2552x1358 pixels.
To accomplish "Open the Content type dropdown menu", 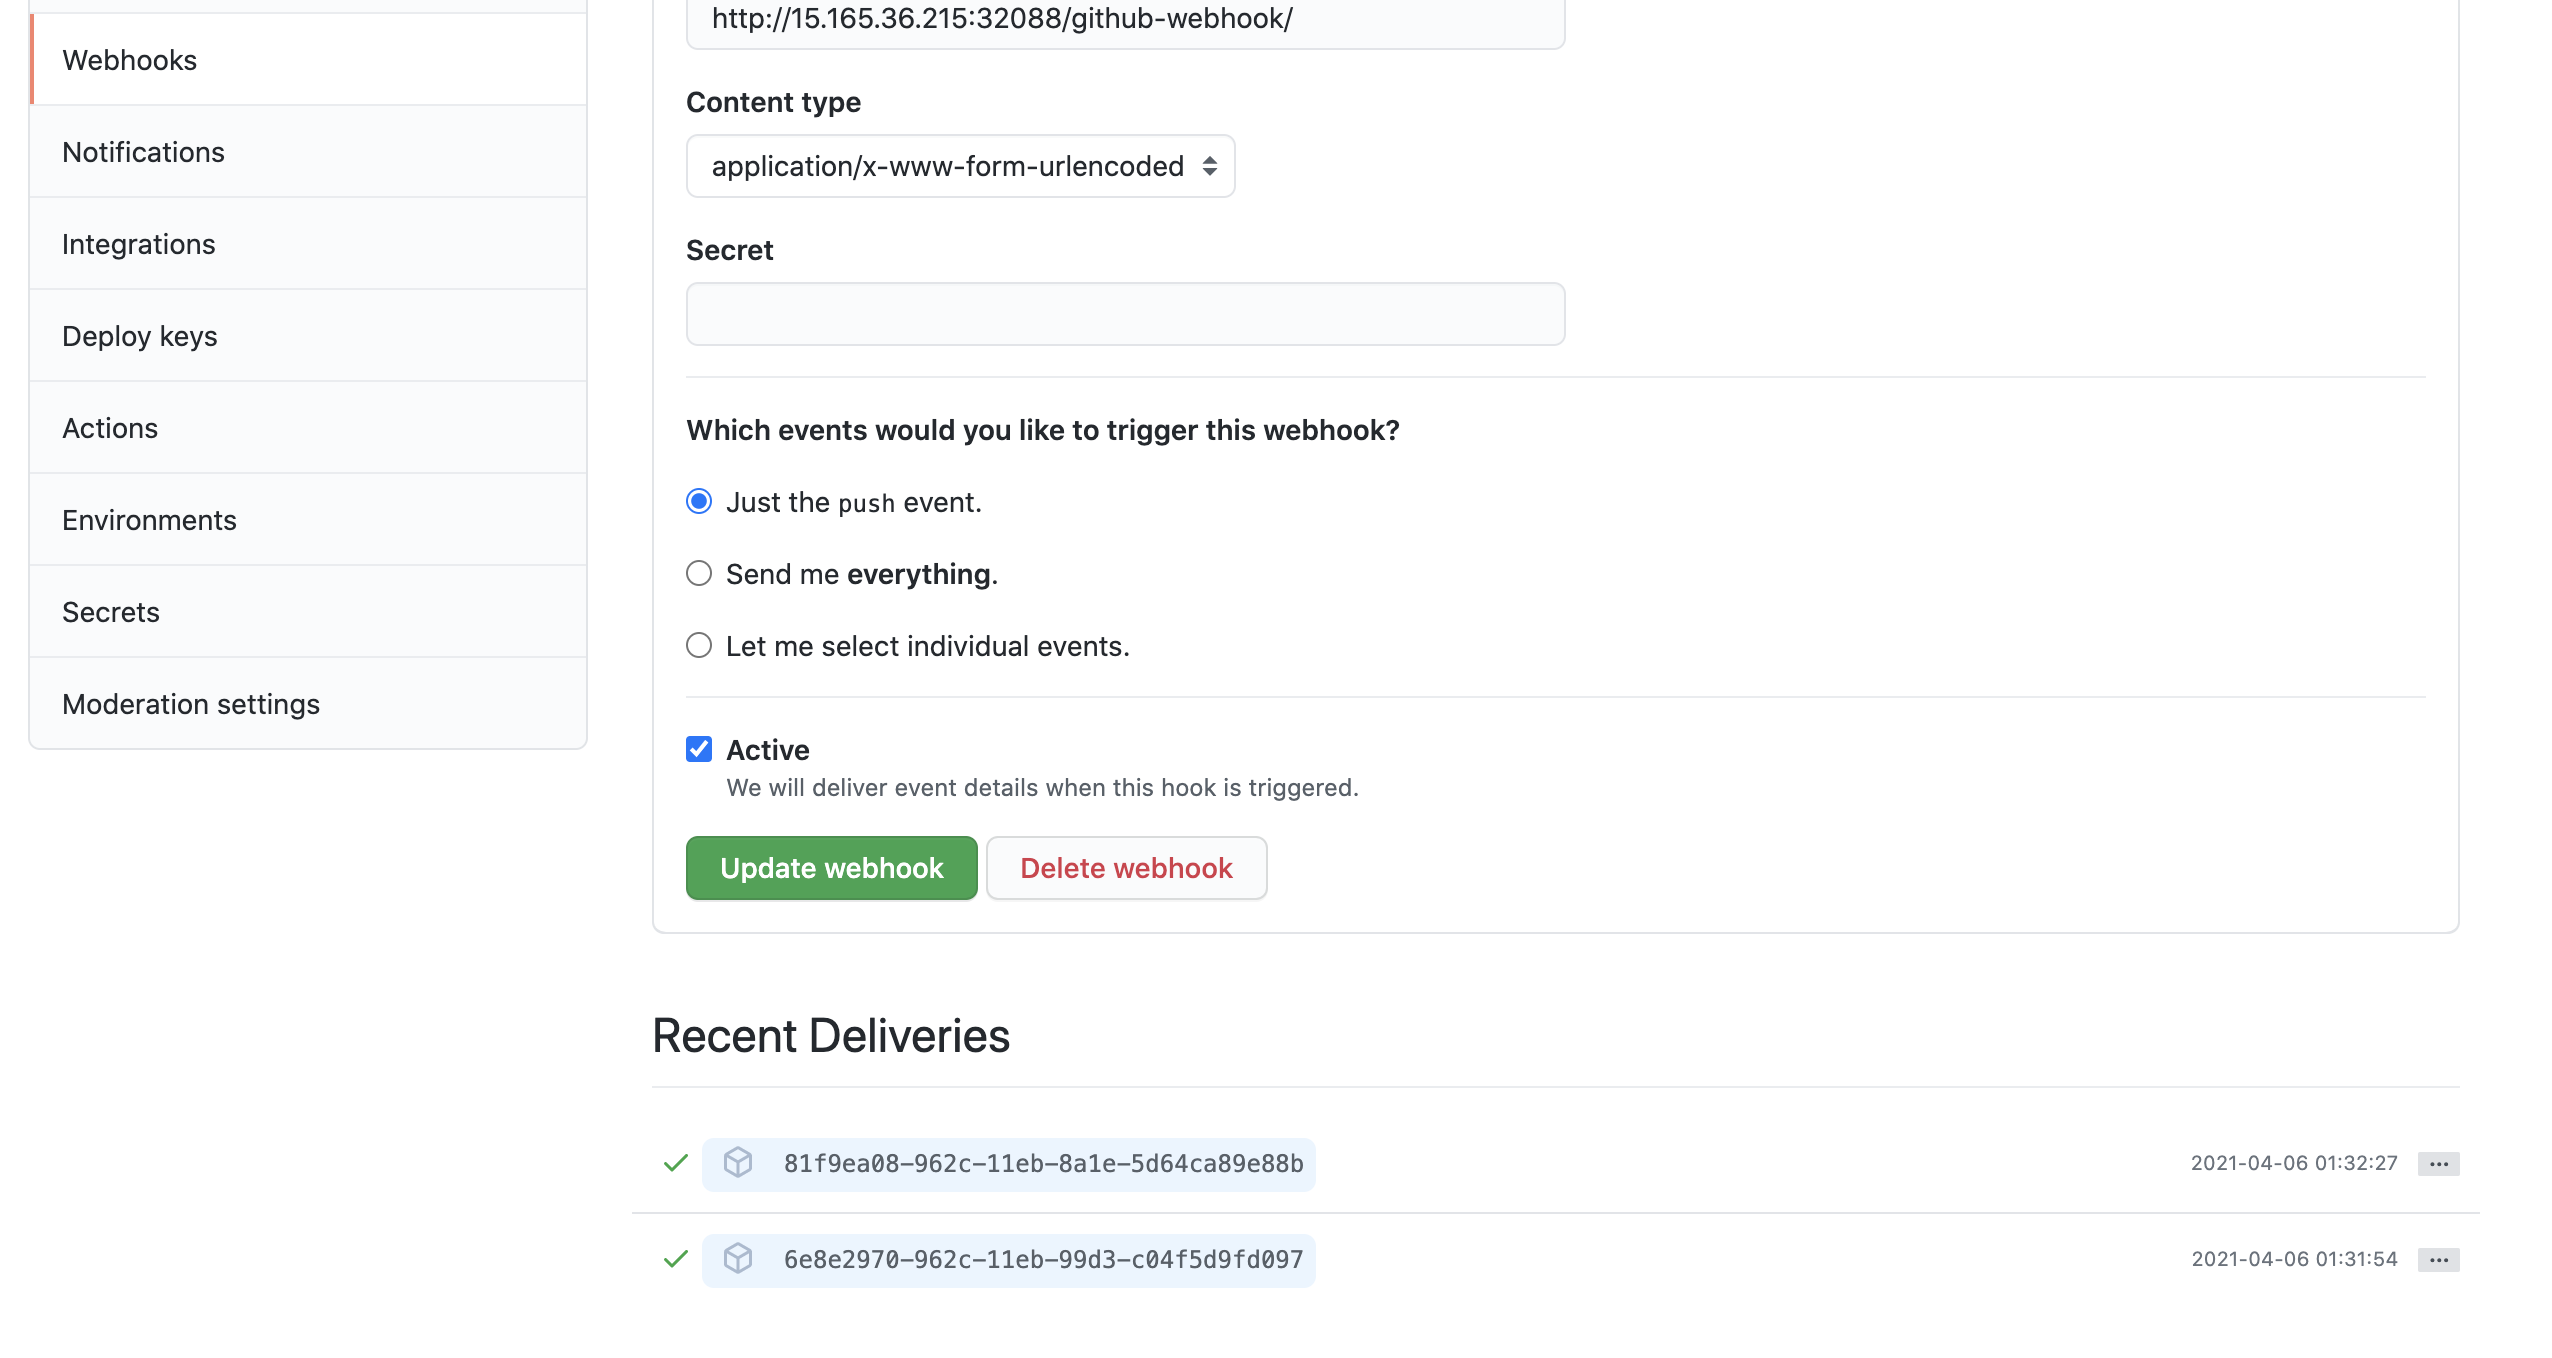I will tap(960, 165).
